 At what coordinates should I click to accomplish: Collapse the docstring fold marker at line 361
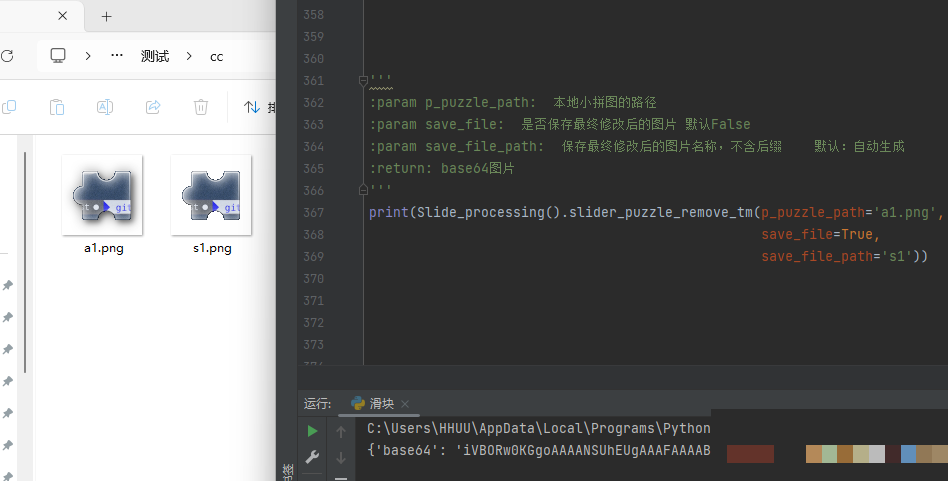pyautogui.click(x=363, y=80)
